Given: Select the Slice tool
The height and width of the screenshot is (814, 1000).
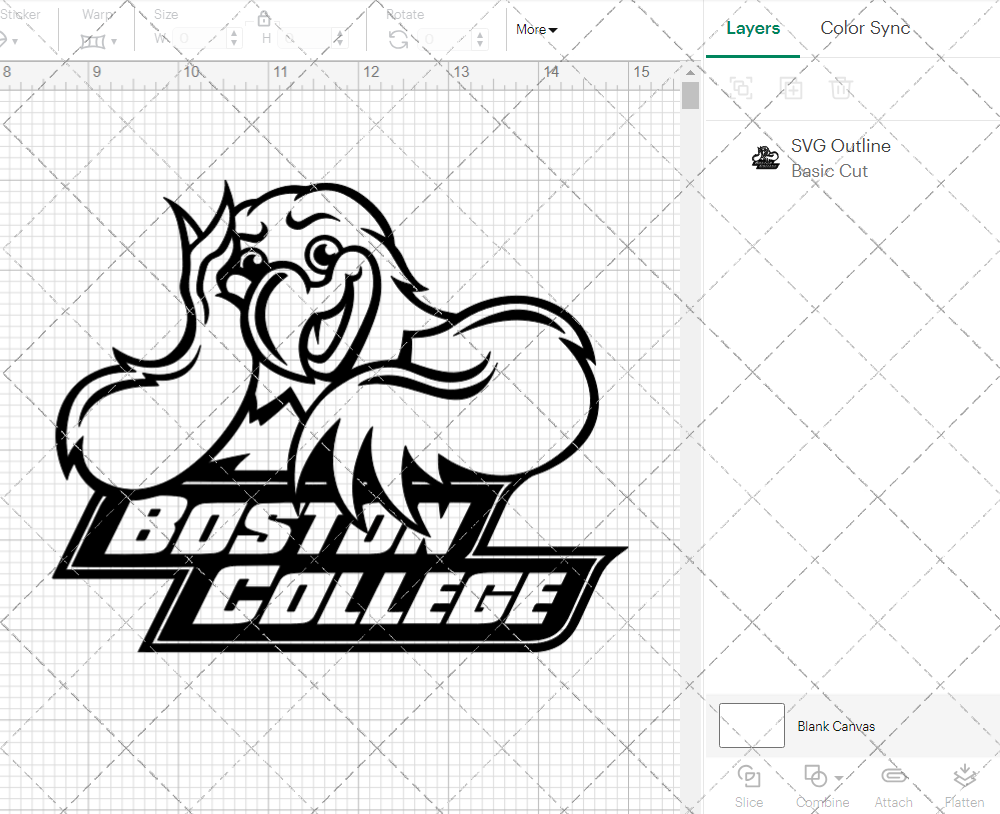Looking at the screenshot, I should pos(748,785).
